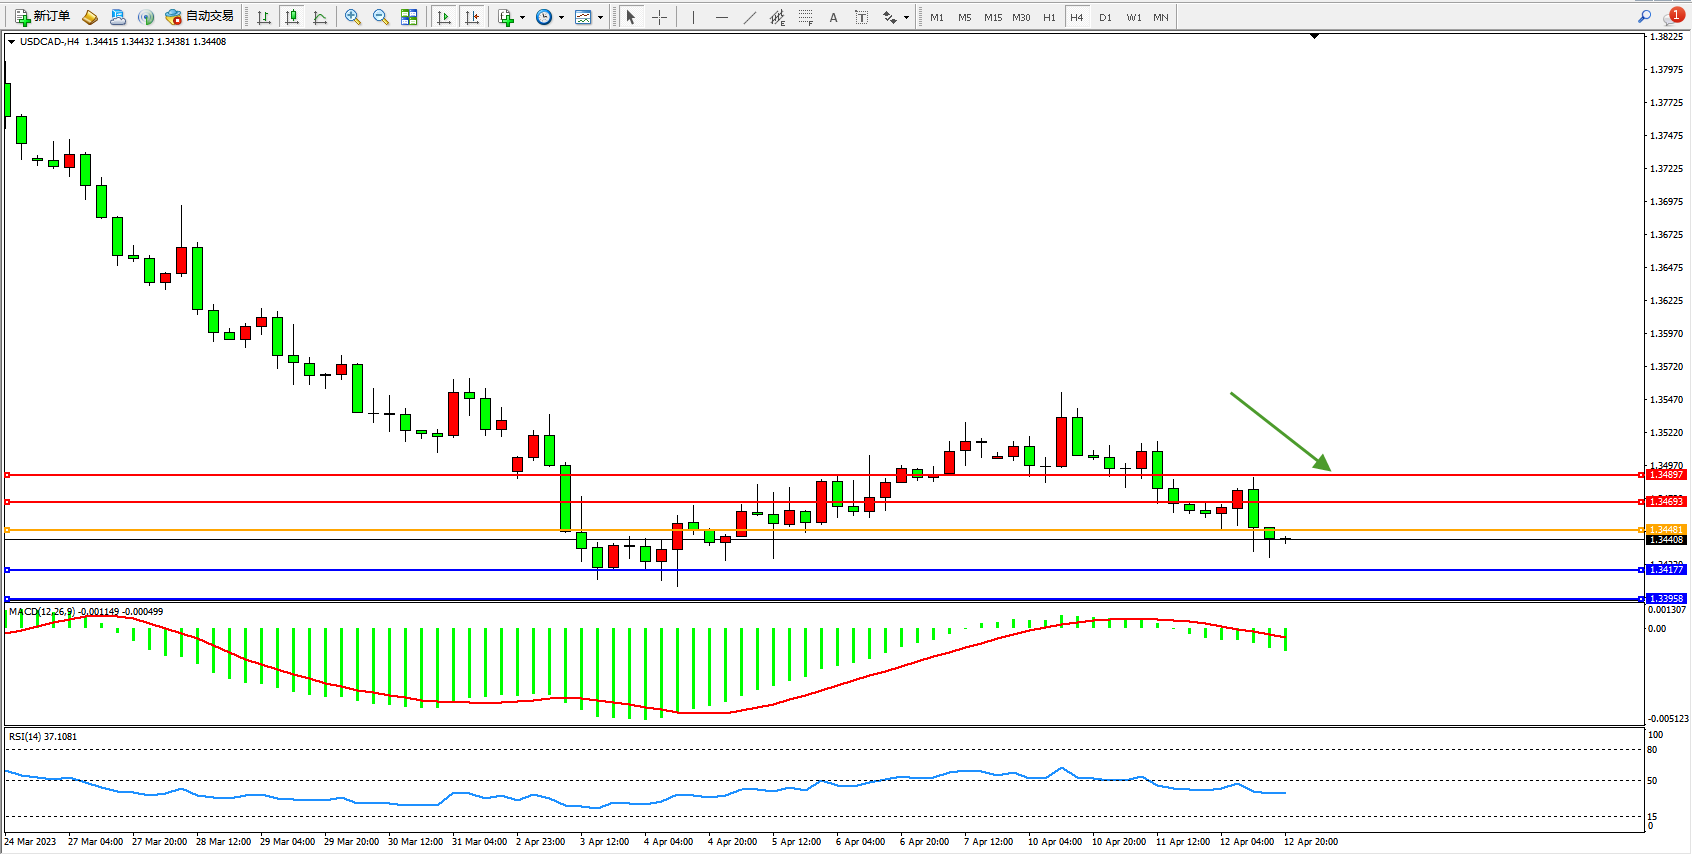Choose the Draw Trendline tool
1692x855 pixels.
(x=749, y=17)
